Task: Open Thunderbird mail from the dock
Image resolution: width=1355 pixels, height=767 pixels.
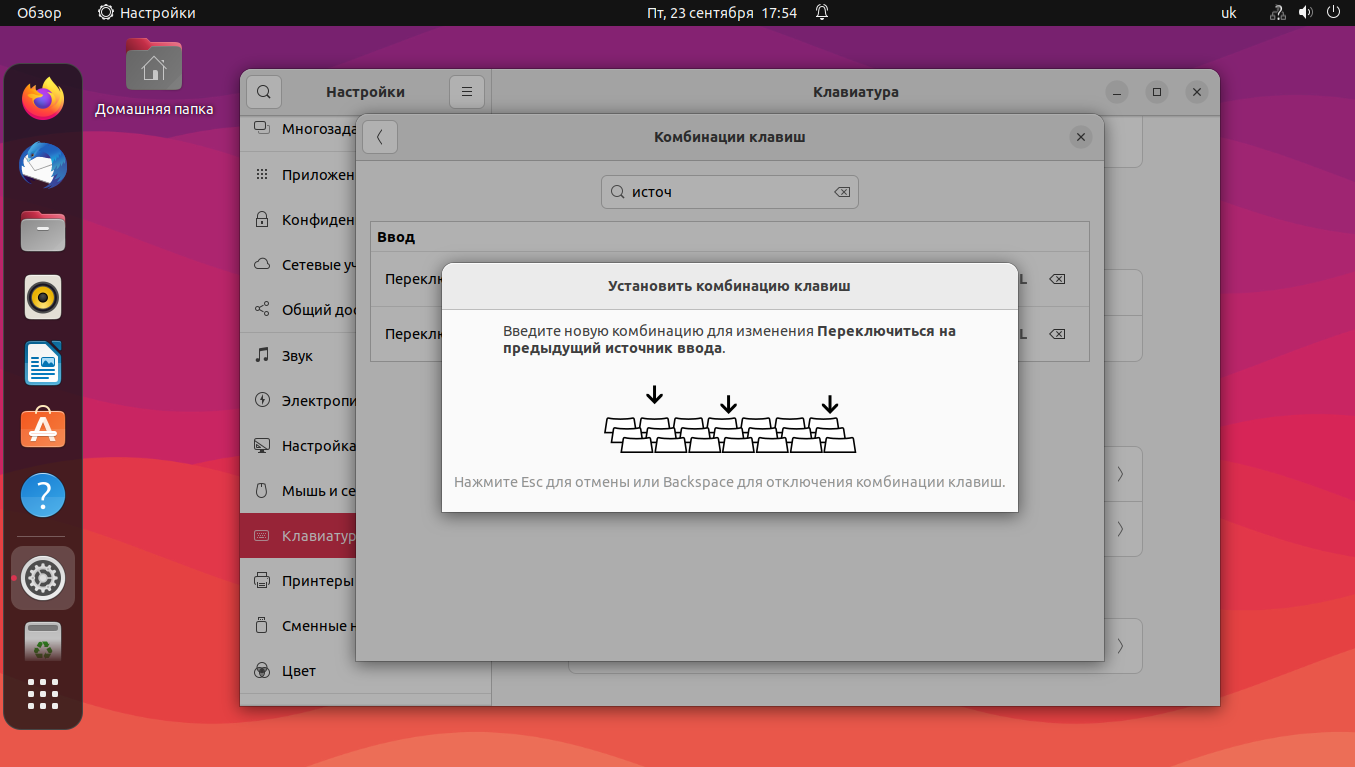Action: 42,165
